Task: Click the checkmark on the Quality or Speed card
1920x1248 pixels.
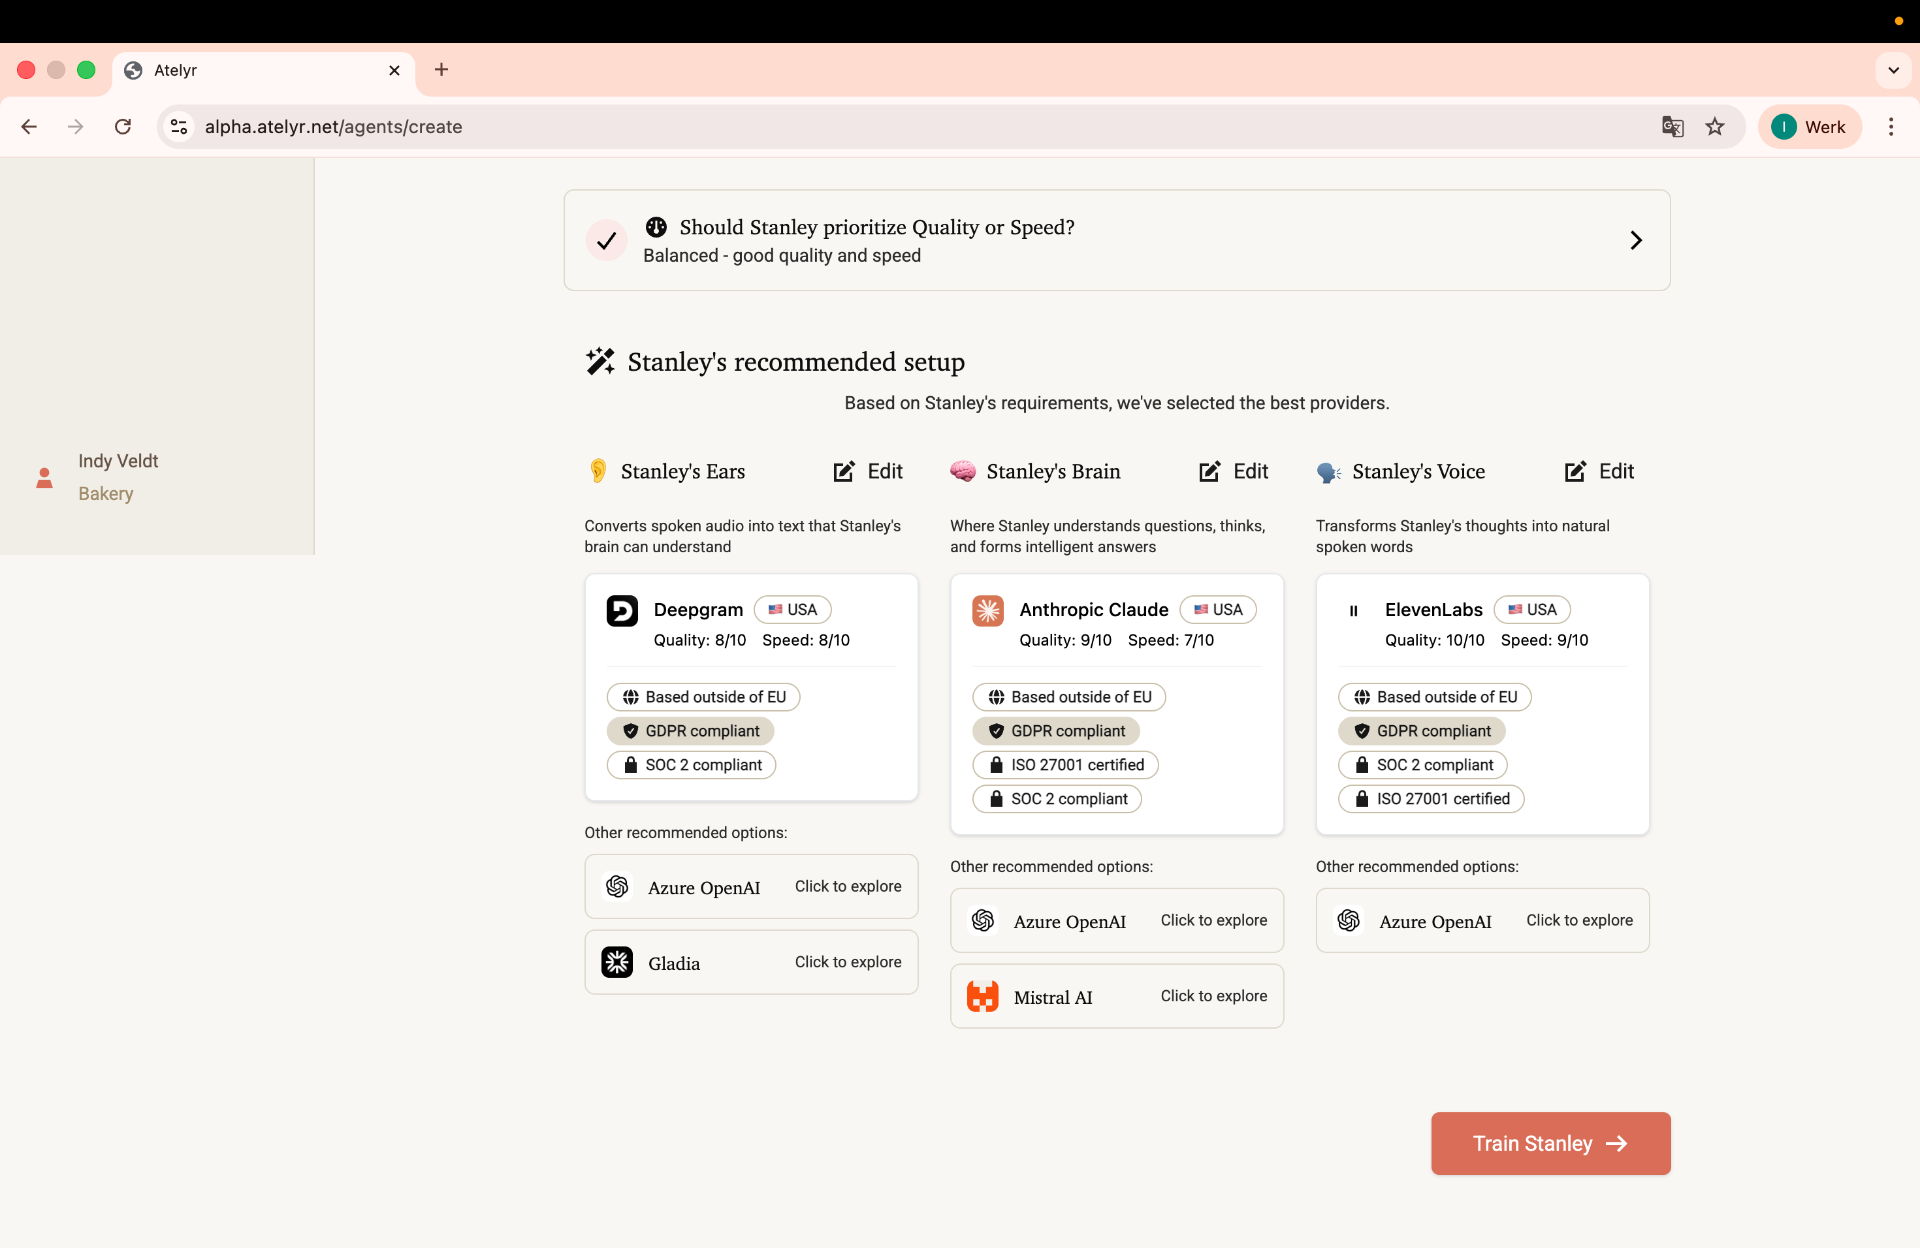Action: click(606, 240)
